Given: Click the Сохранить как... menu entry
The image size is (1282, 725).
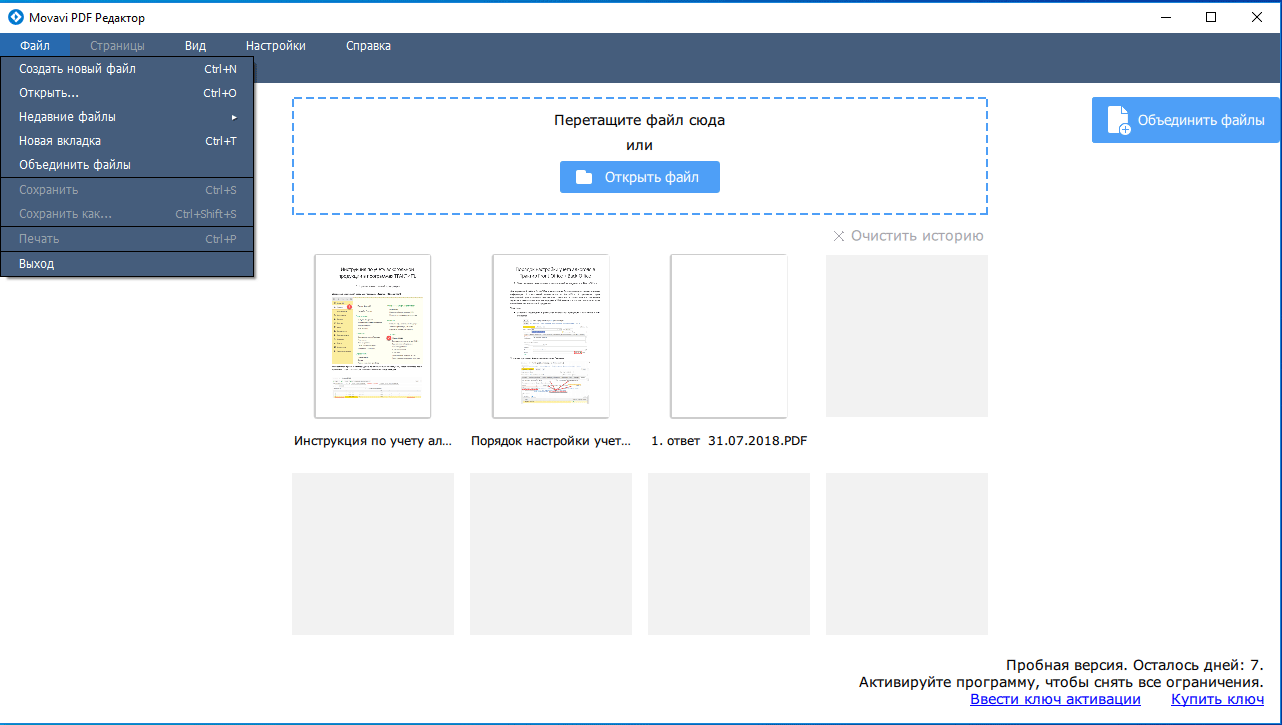Looking at the screenshot, I should 127,214.
